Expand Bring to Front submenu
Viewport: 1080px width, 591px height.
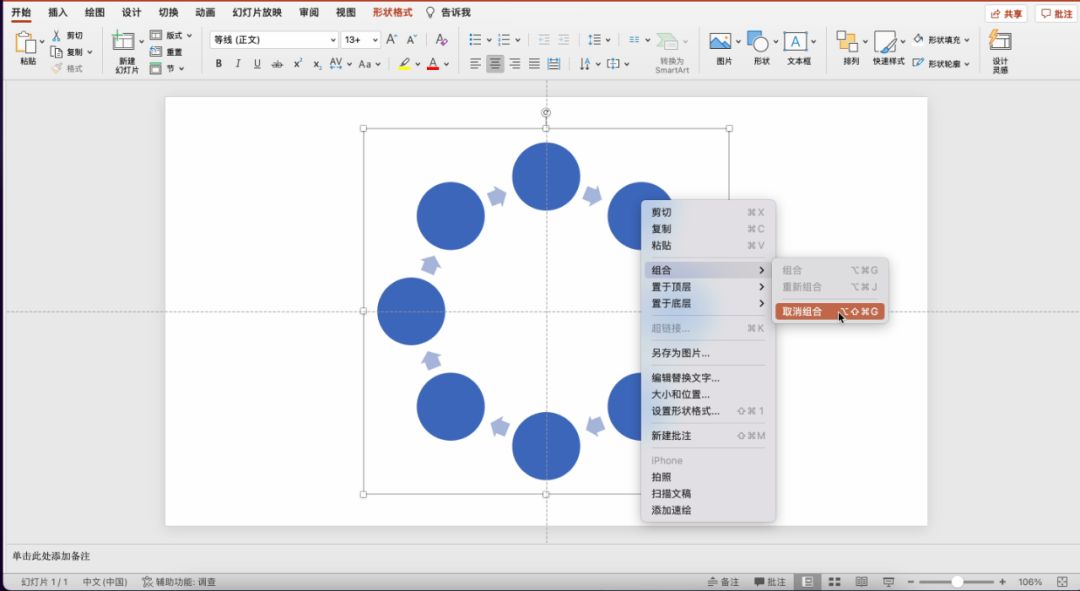pos(708,287)
